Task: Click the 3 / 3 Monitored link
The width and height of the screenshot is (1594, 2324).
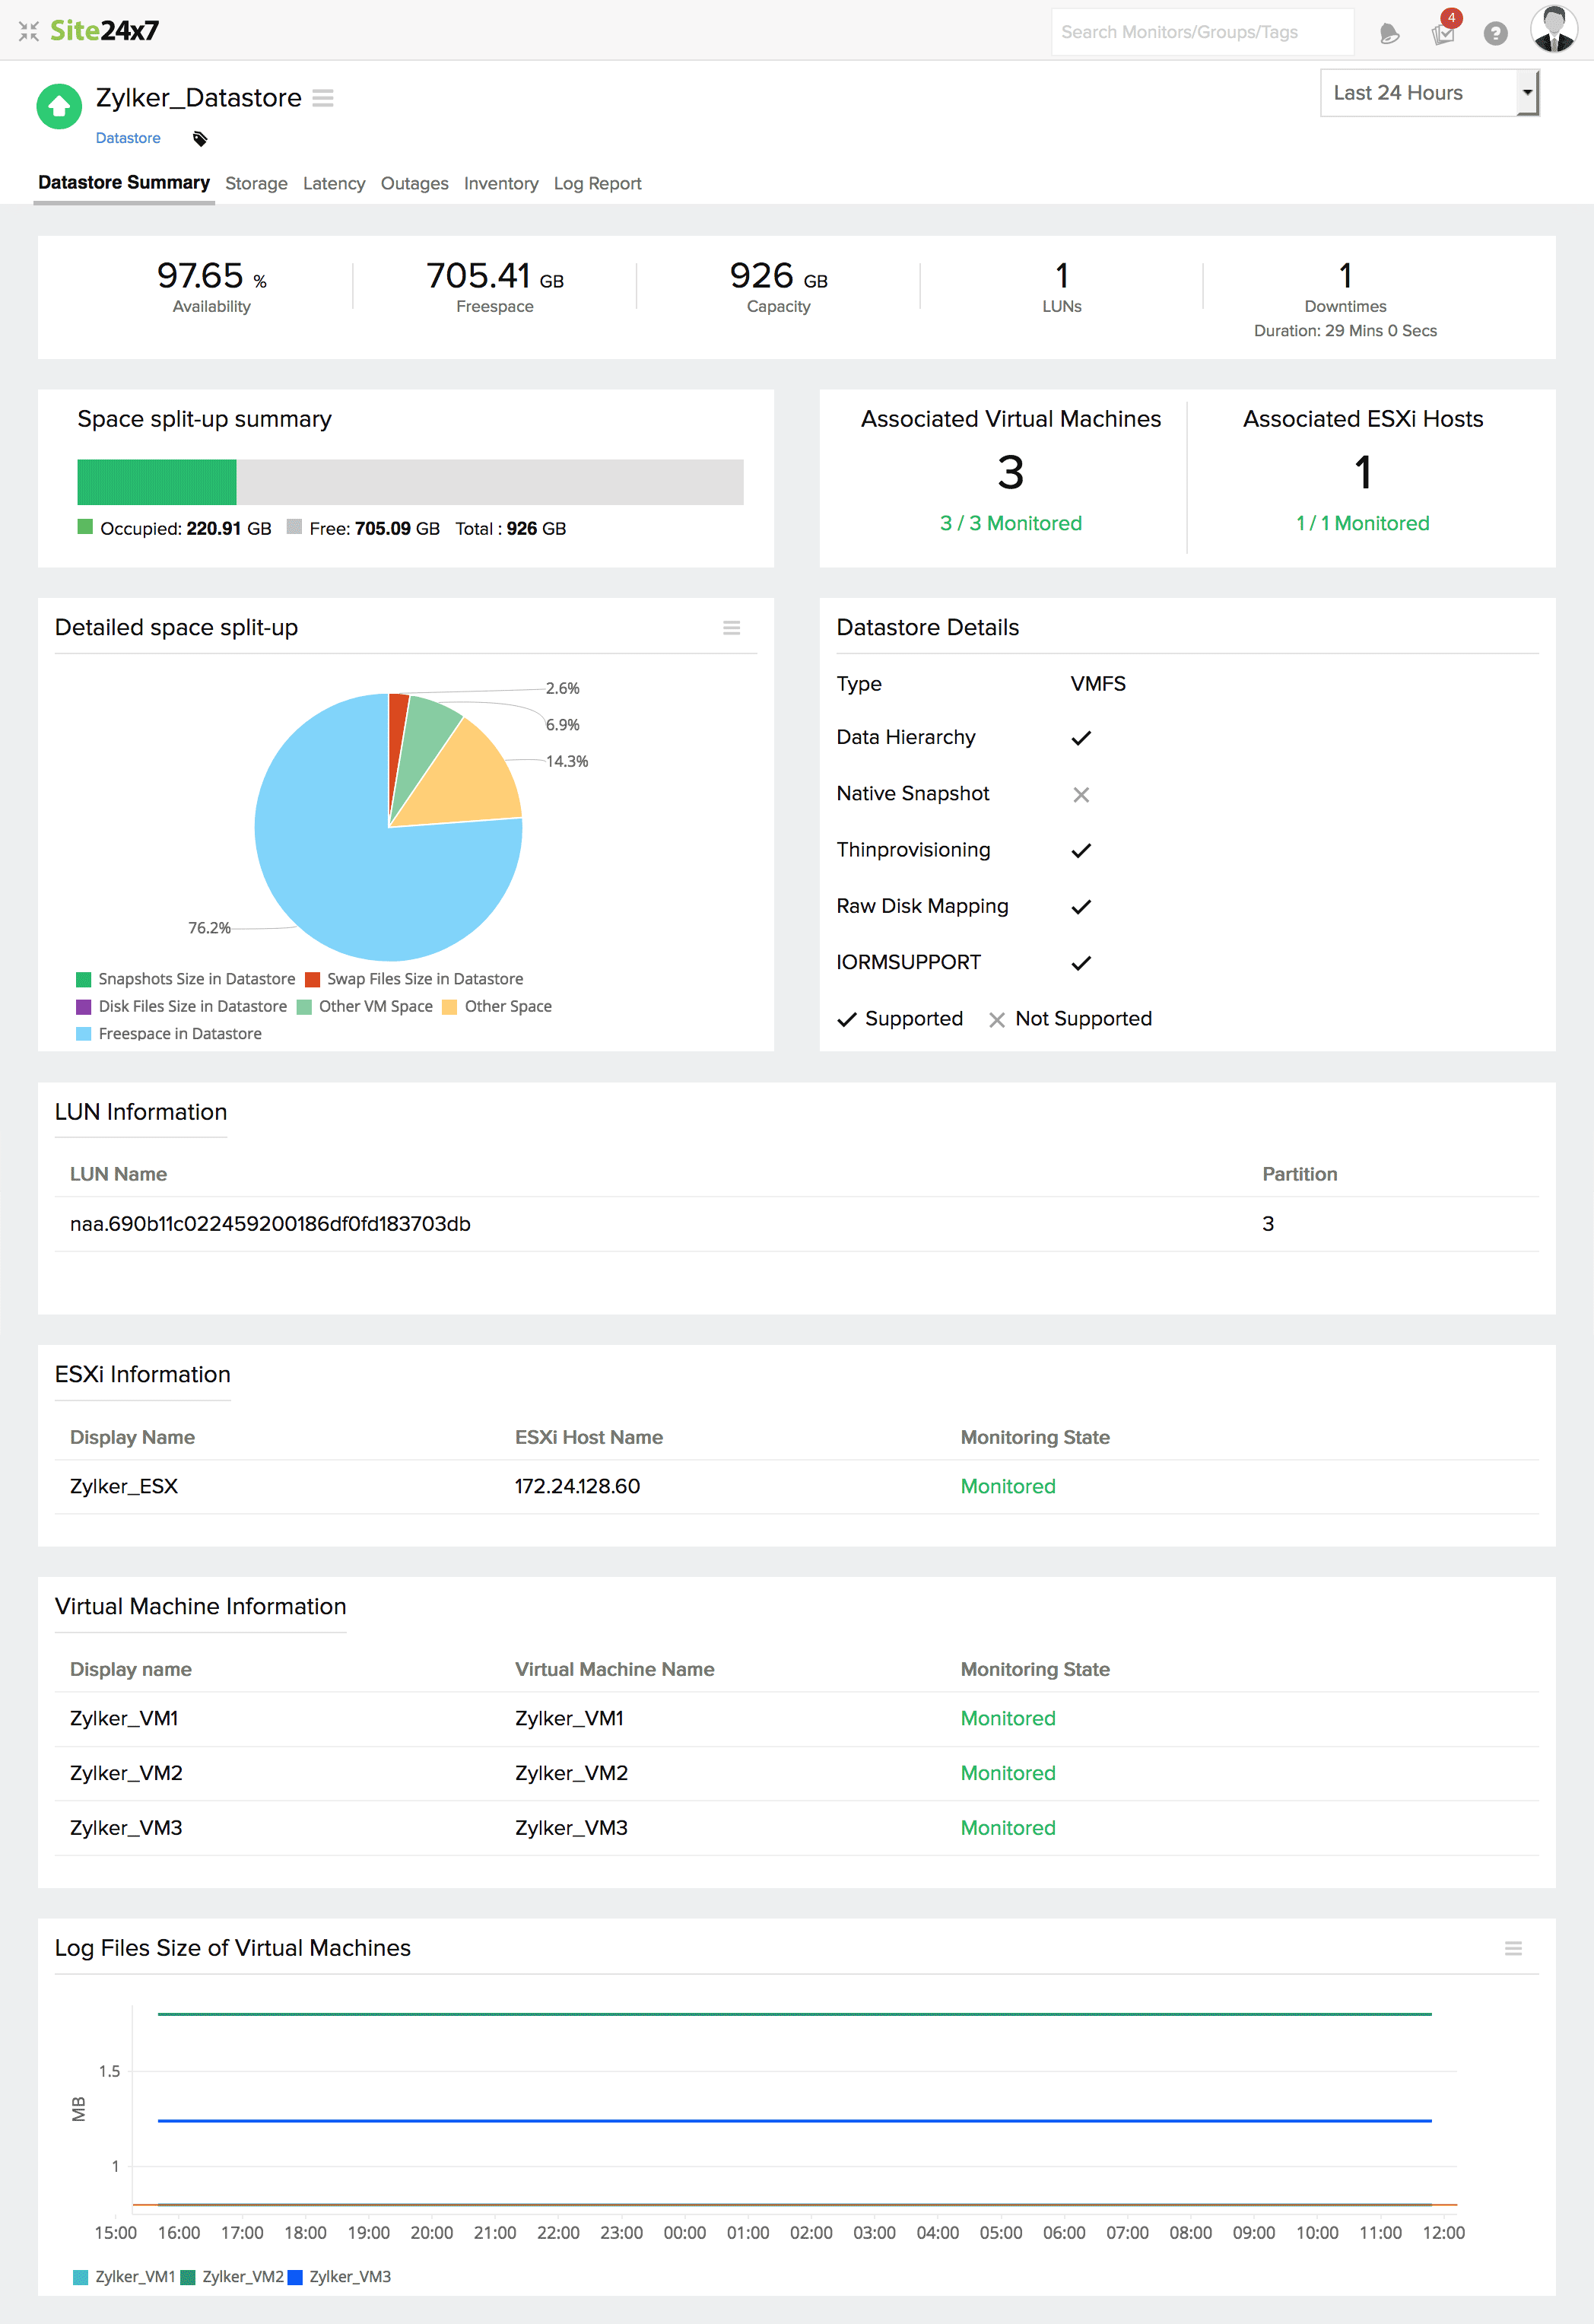Action: 1010,522
